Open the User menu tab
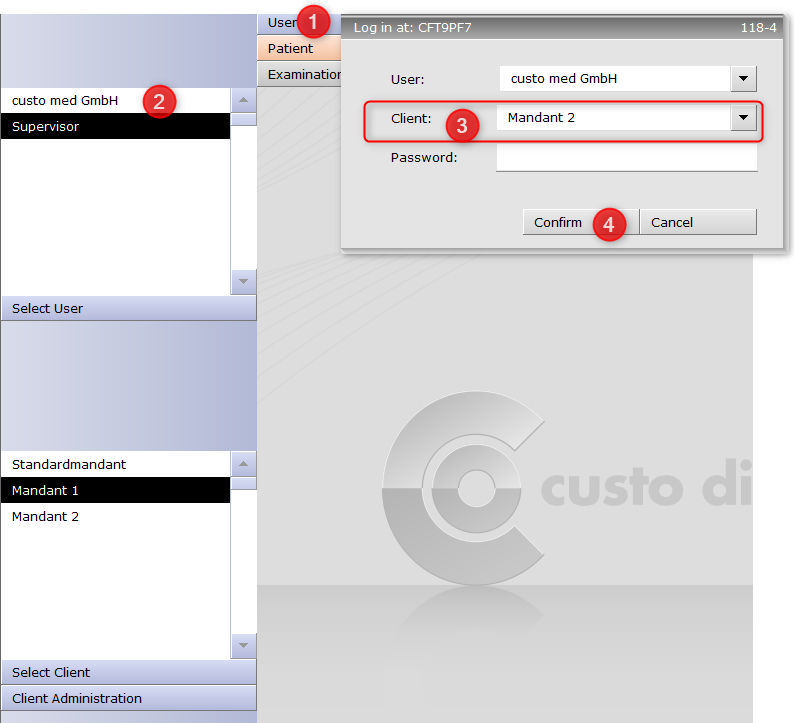794x723 pixels. pyautogui.click(x=299, y=23)
